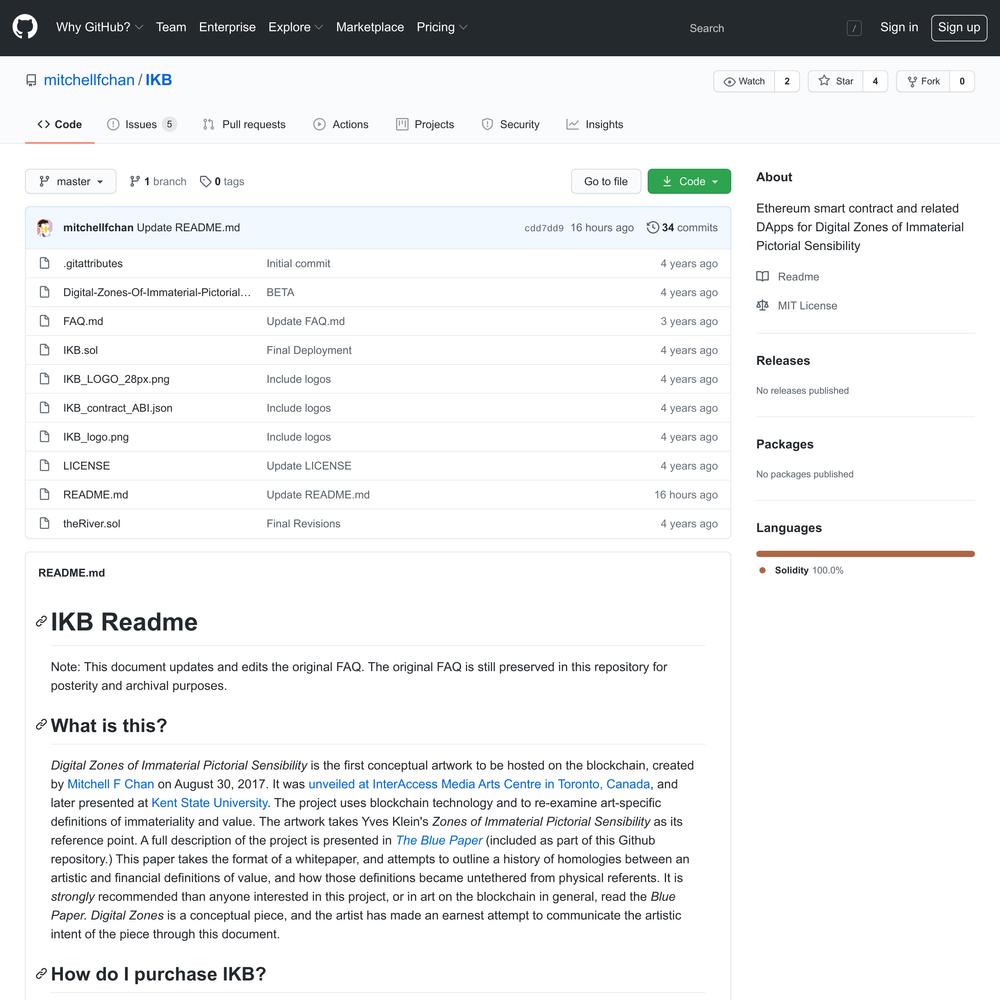1000x1000 pixels.
Task: Switch to the Projects tab
Action: point(425,124)
